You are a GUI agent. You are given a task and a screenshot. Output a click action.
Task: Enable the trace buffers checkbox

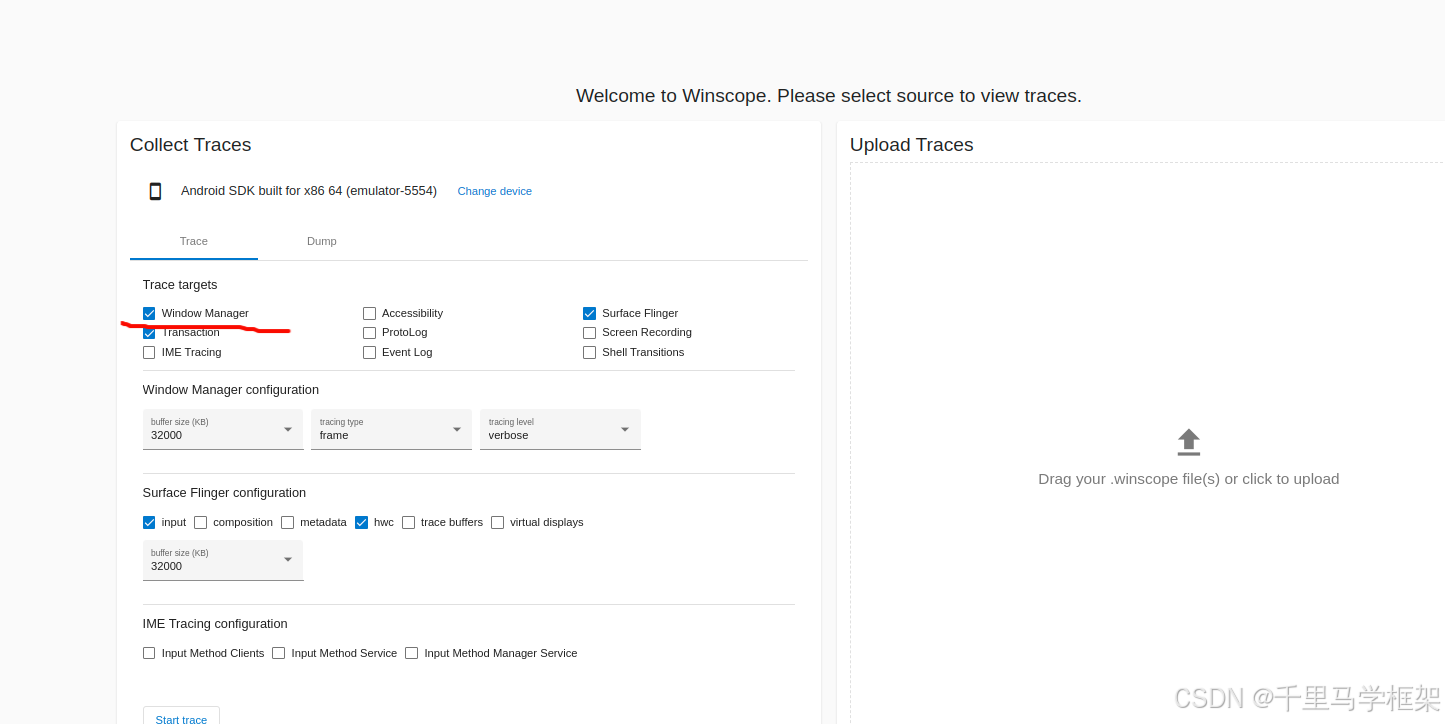click(x=408, y=522)
